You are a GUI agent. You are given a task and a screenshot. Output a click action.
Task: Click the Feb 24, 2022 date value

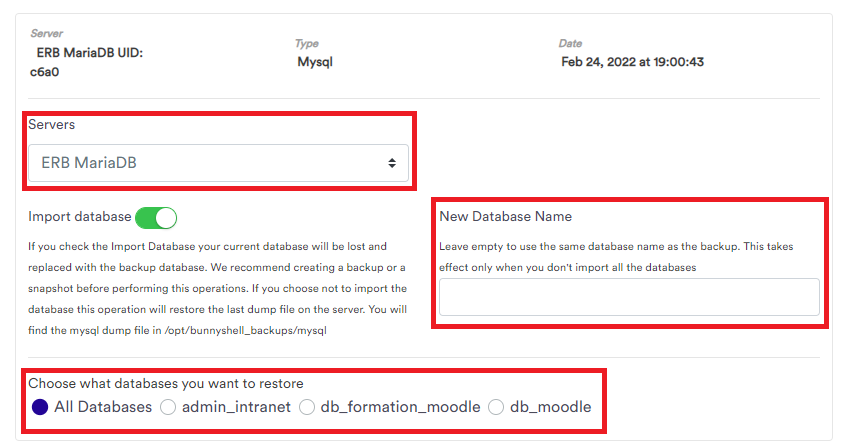(x=632, y=62)
